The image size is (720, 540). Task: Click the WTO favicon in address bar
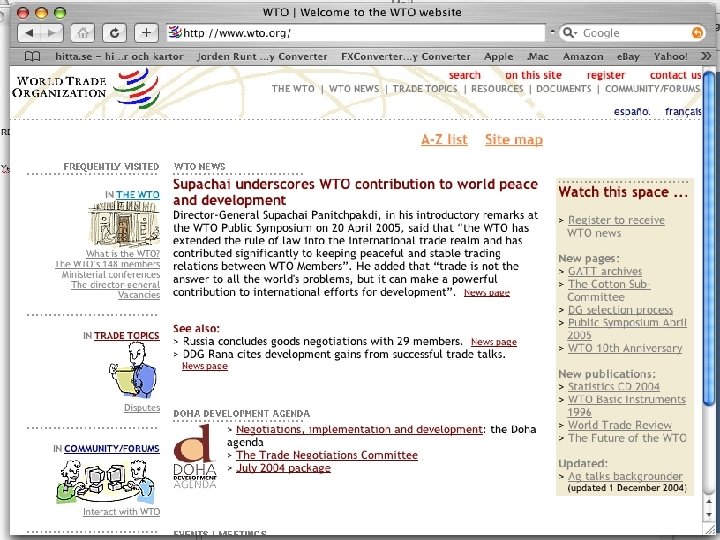pos(175,33)
